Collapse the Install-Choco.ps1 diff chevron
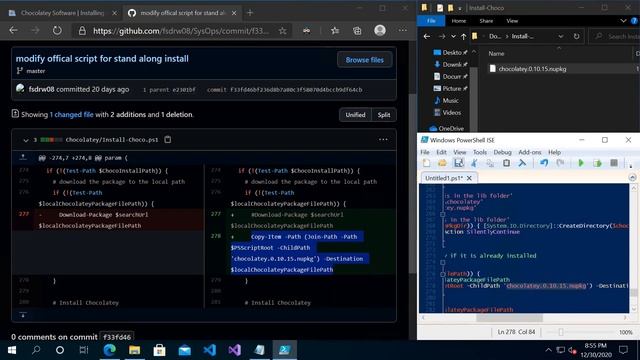Screen dimensions: 640x360 pos(25,140)
